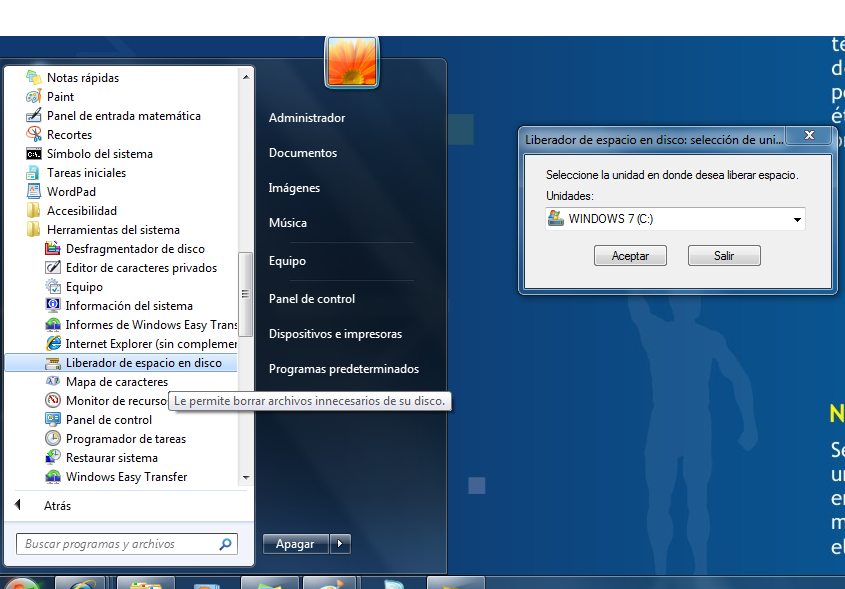845x589 pixels.
Task: Close the Liberador de espacio dialog
Action: pyautogui.click(x=809, y=135)
